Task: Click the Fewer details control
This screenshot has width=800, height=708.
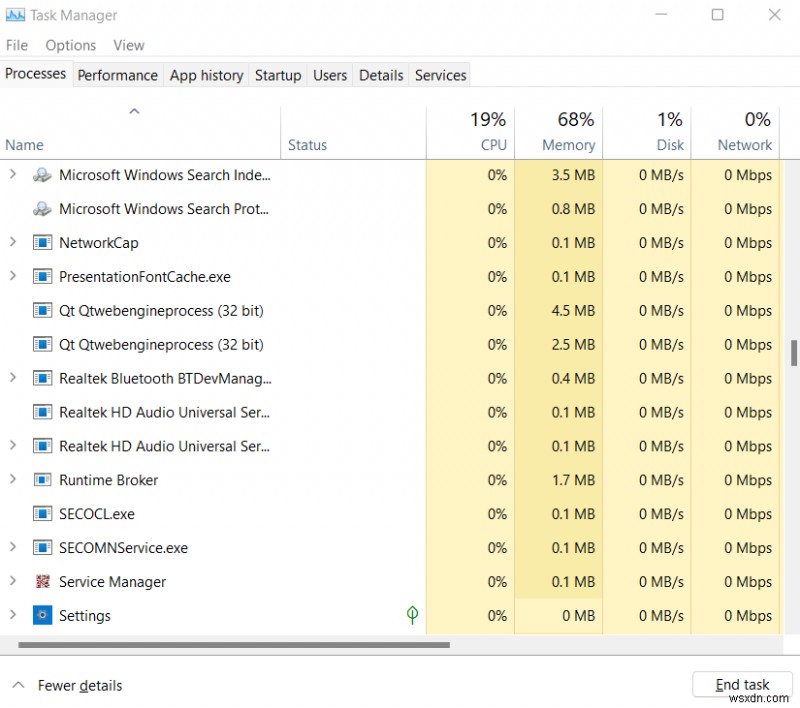Action: tap(80, 685)
